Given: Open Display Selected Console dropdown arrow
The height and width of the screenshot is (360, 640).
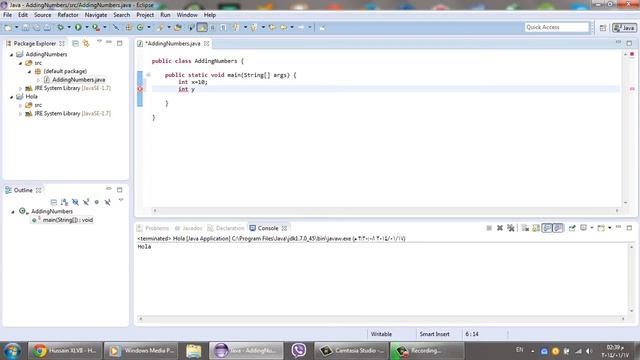Looking at the screenshot, I should [x=591, y=228].
